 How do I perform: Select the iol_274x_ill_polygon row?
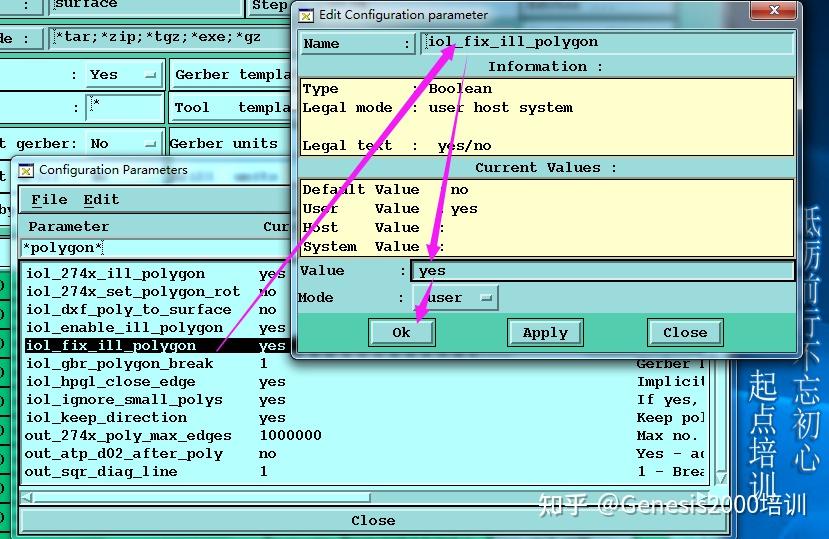pyautogui.click(x=156, y=273)
